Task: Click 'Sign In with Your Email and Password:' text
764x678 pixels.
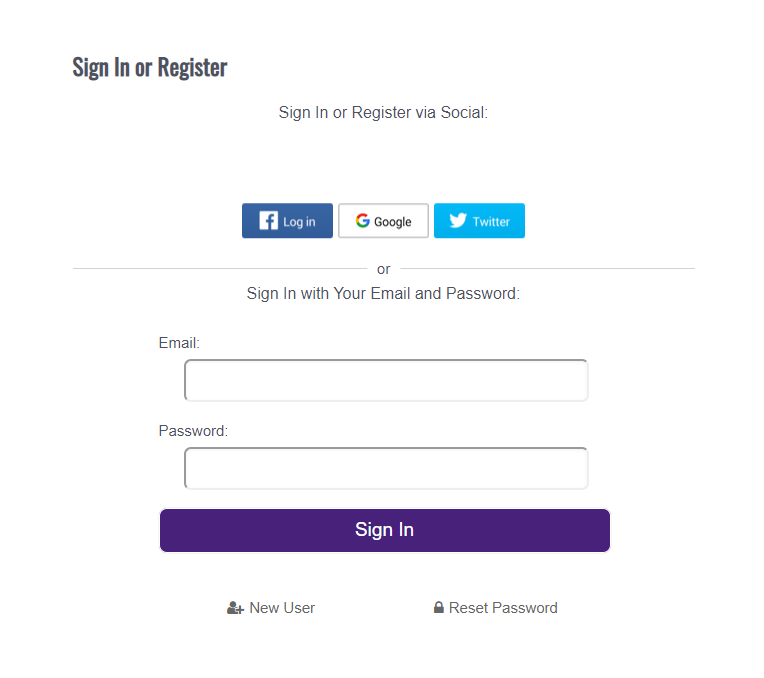Action: pos(383,294)
